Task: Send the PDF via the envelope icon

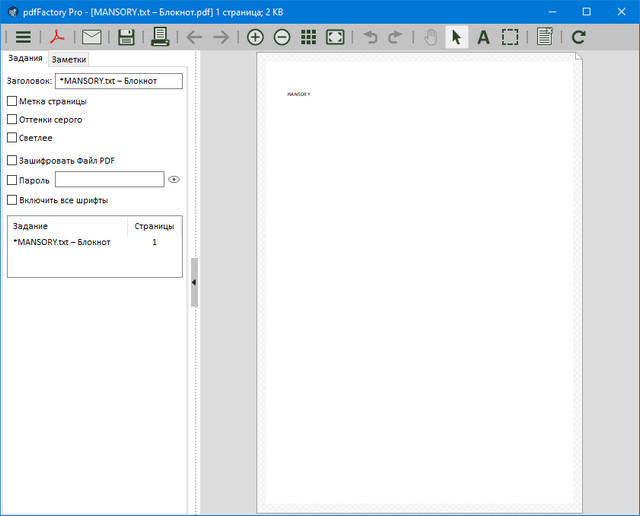Action: (92, 37)
